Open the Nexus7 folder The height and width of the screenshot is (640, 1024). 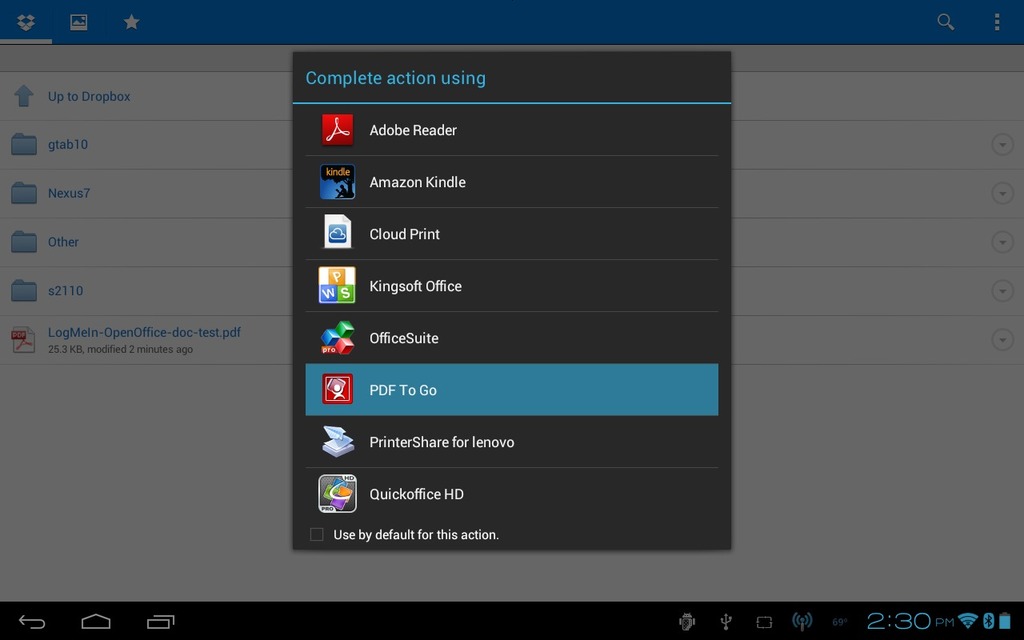69,193
